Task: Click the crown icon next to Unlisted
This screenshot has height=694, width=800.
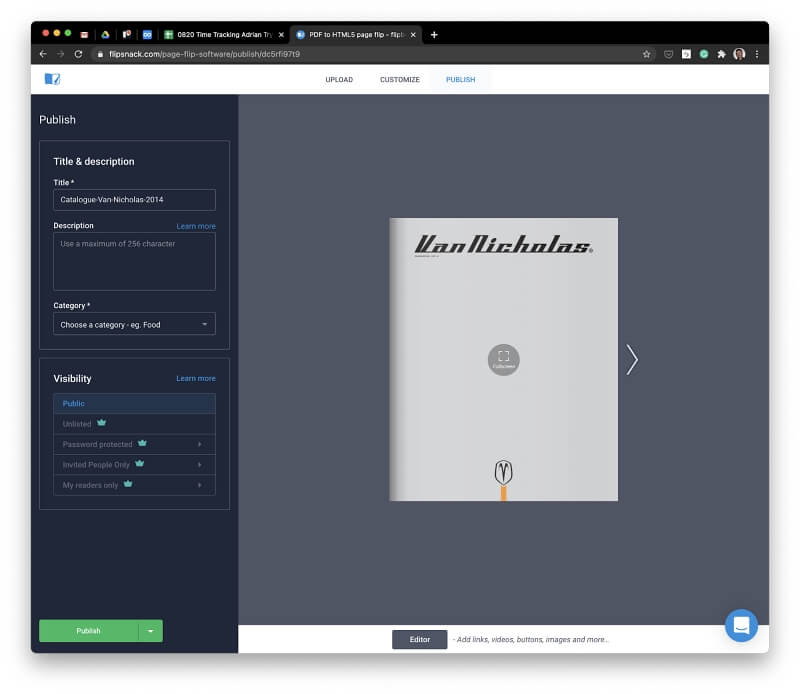Action: (102, 423)
